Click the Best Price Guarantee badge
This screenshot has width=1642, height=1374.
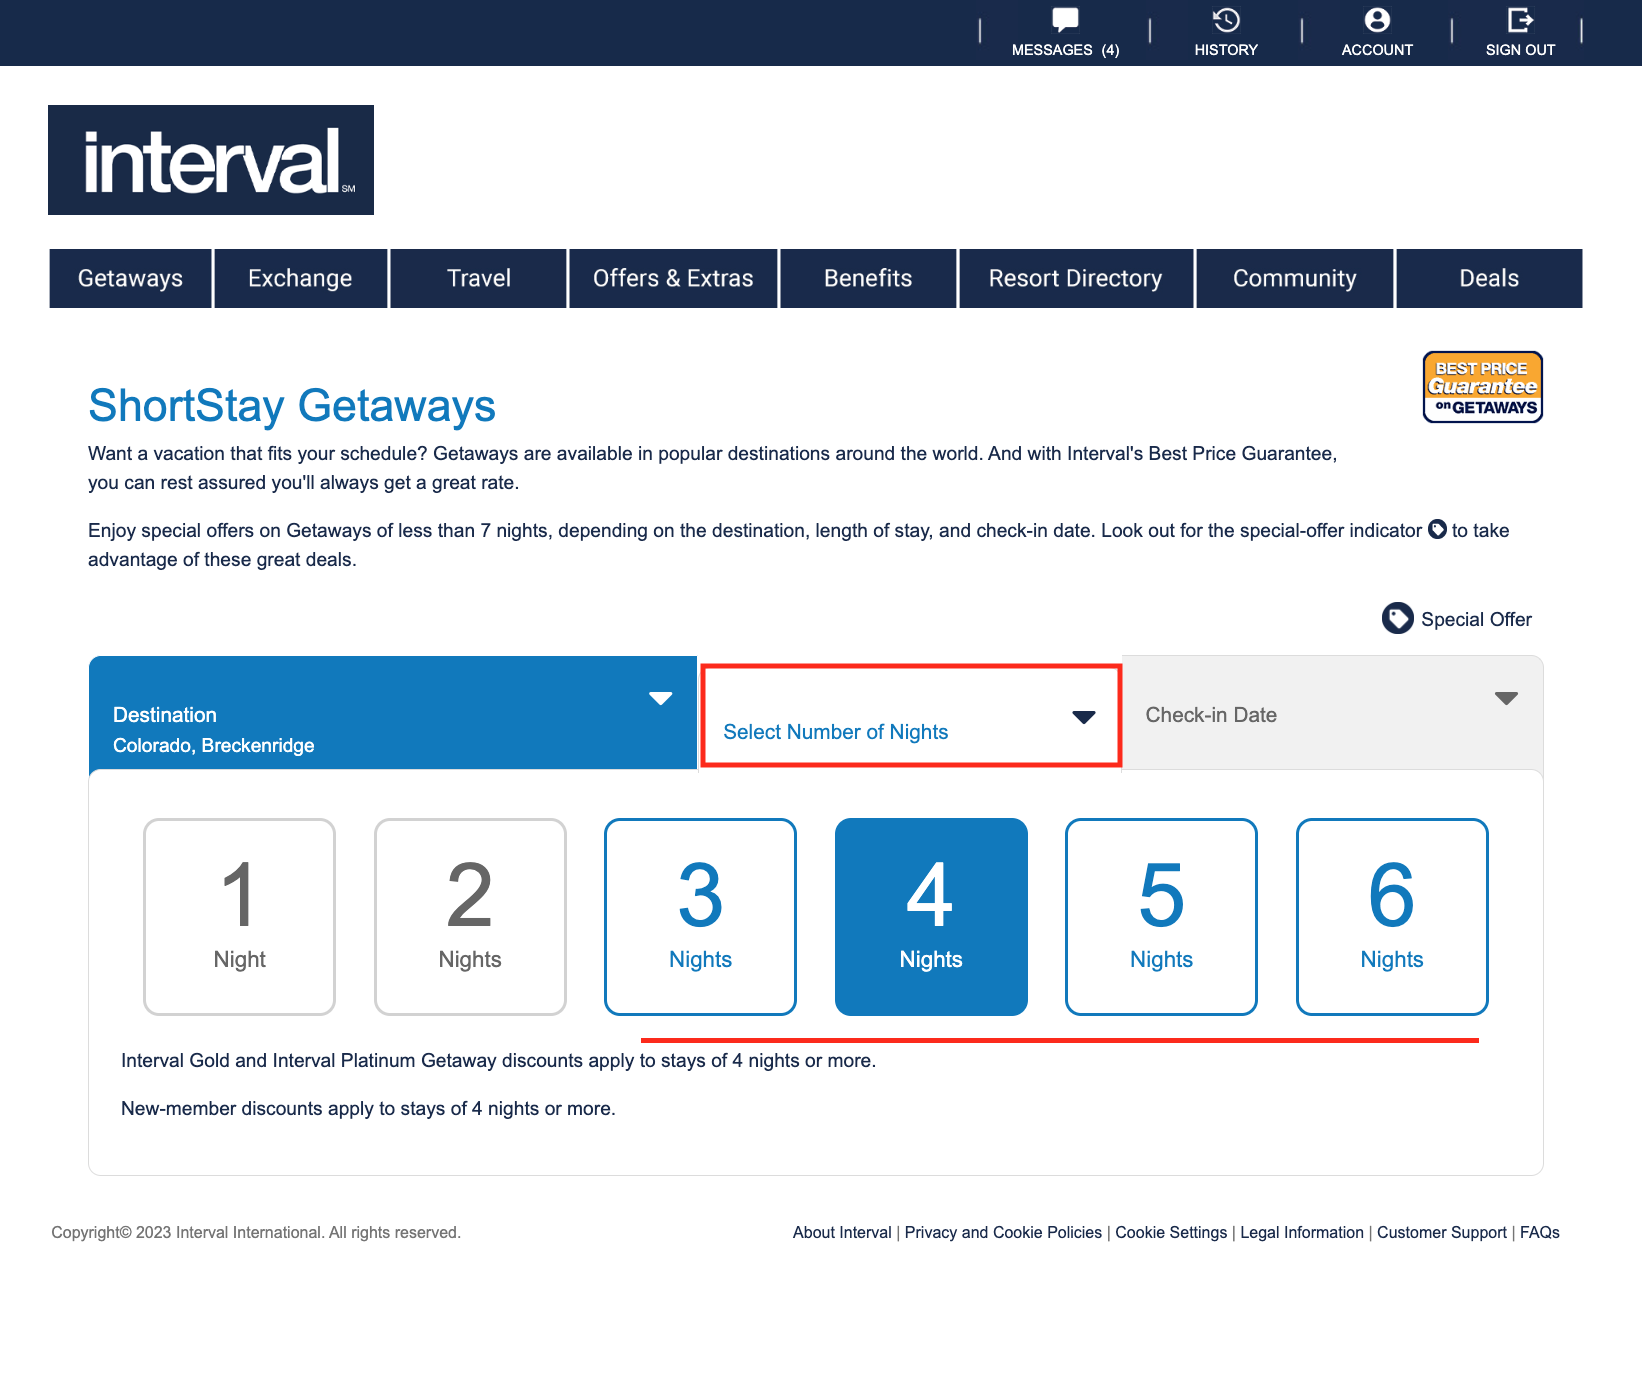pyautogui.click(x=1482, y=387)
